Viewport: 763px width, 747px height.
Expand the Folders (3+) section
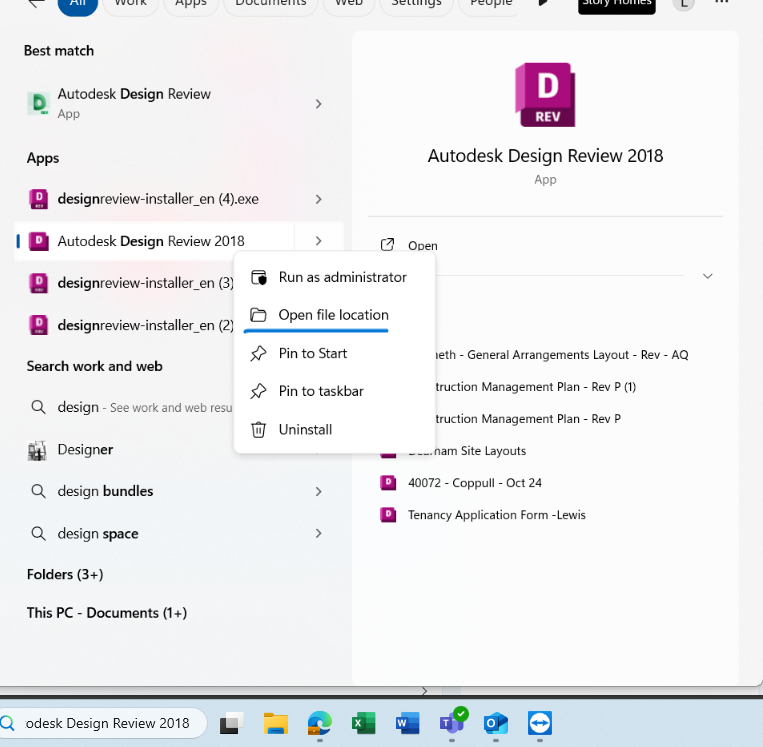pos(65,574)
